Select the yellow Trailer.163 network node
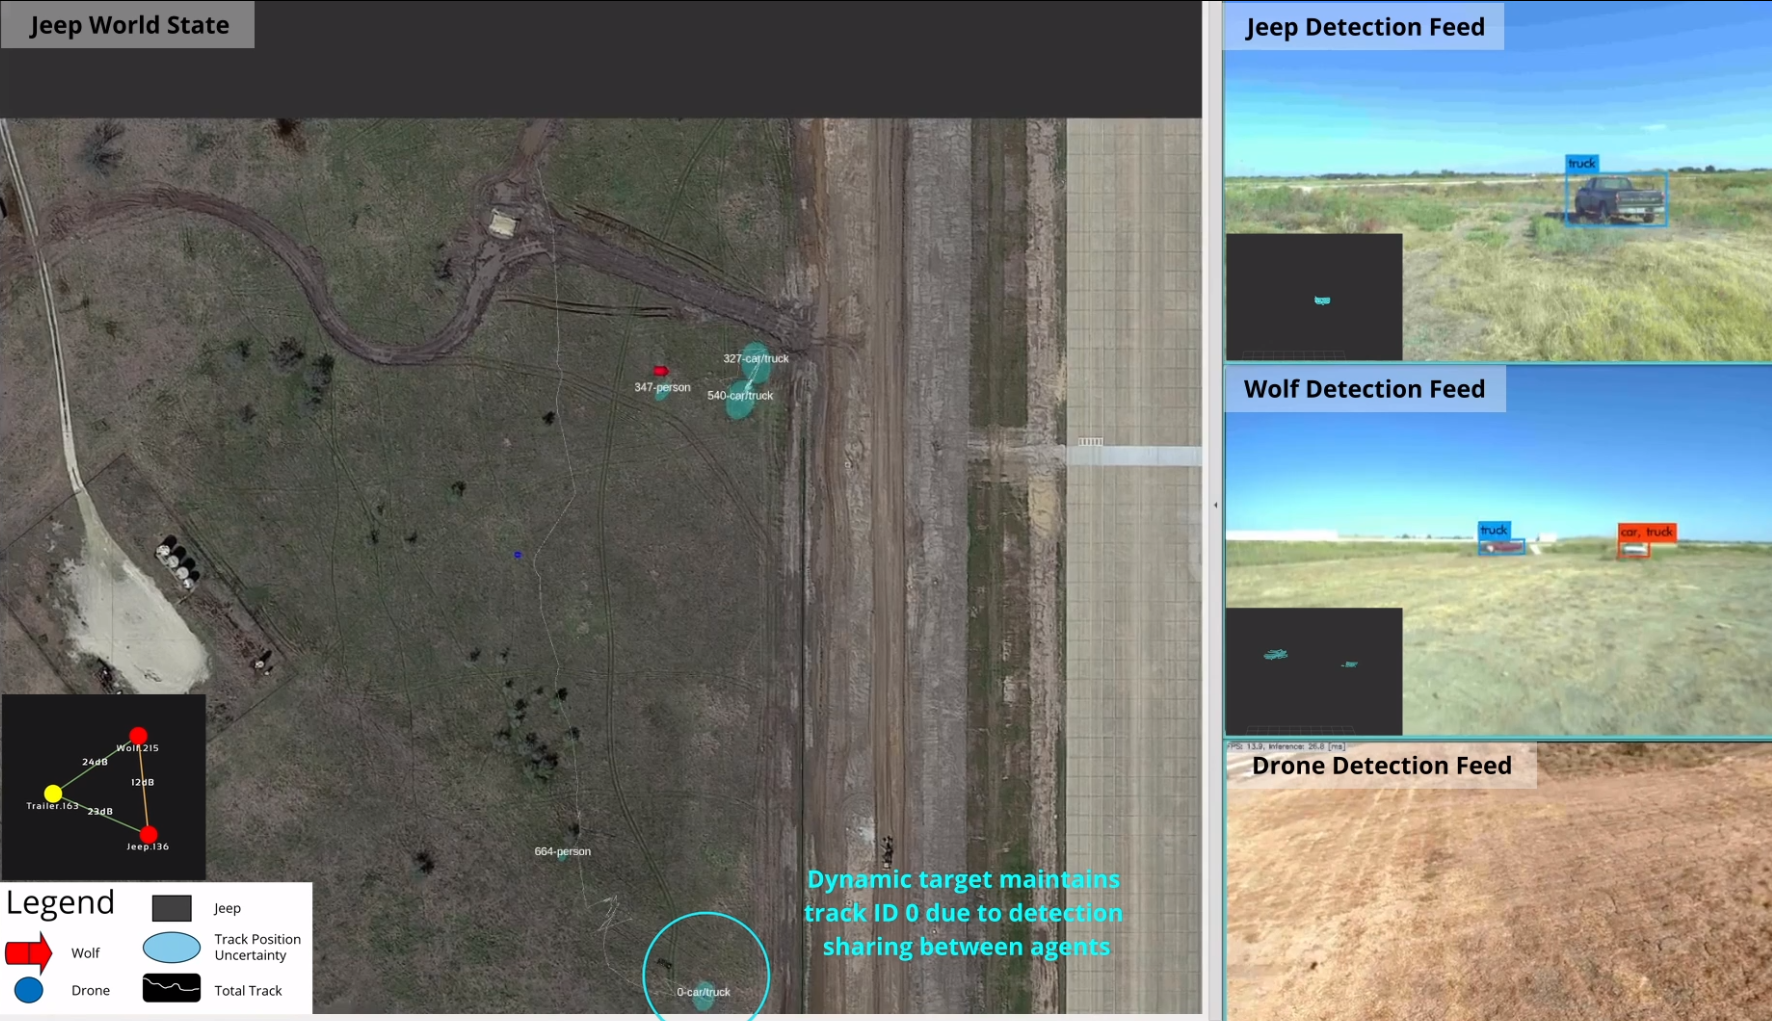 coord(53,794)
